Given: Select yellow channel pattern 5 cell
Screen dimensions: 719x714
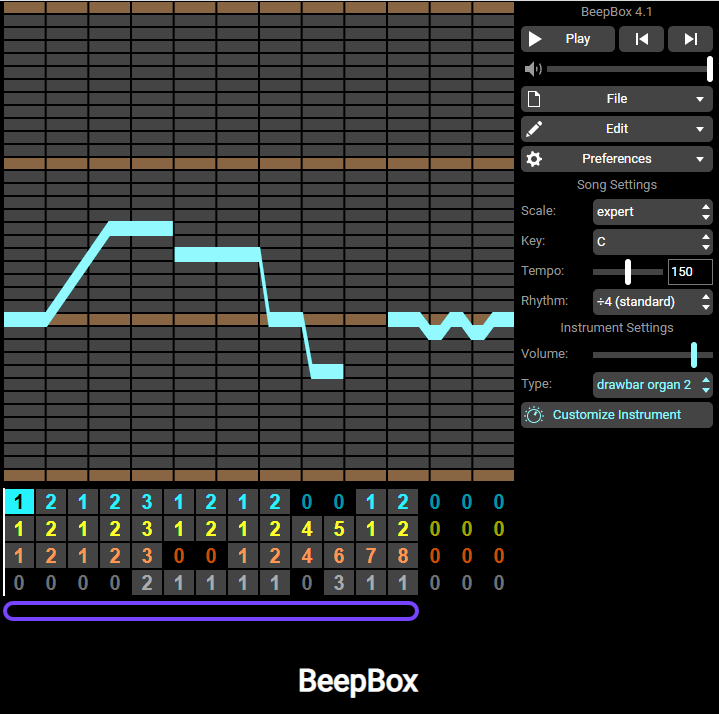Looking at the screenshot, I should 339,529.
